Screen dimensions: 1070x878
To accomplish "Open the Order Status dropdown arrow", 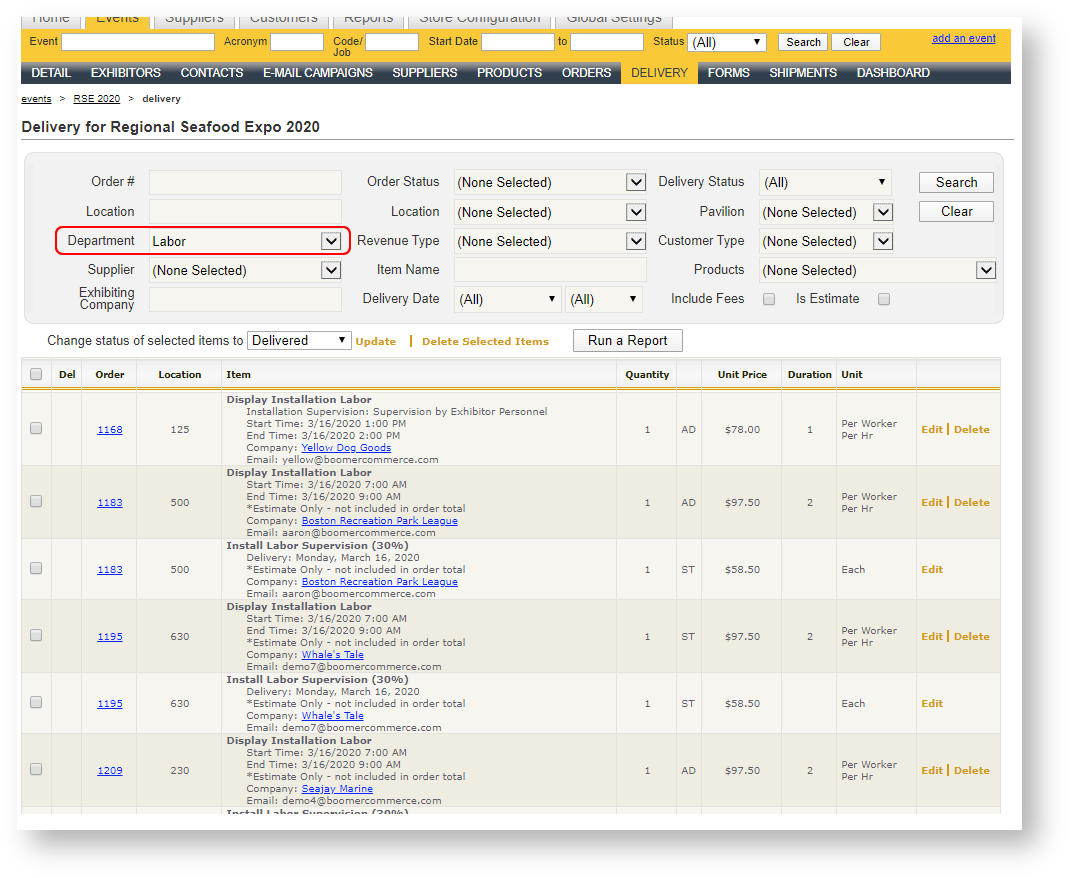I will point(636,182).
